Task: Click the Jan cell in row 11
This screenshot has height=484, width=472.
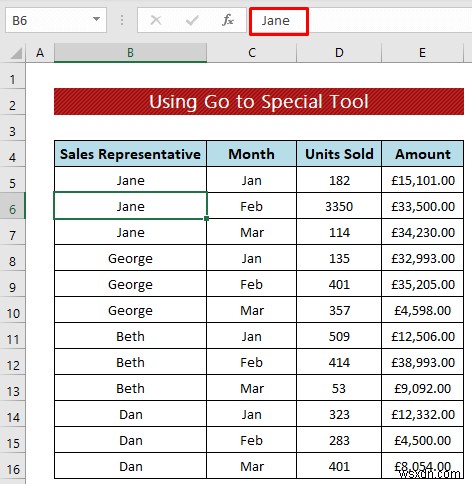Action: [252, 336]
